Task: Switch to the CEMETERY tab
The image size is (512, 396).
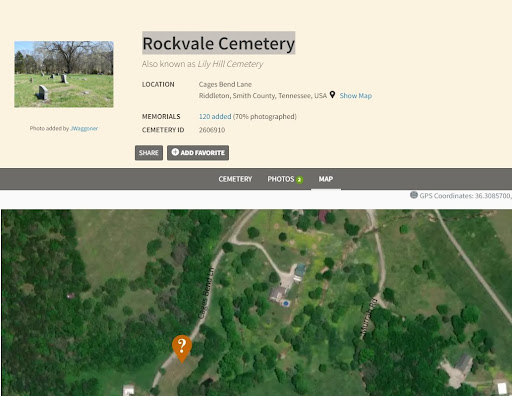Action: 235,179
